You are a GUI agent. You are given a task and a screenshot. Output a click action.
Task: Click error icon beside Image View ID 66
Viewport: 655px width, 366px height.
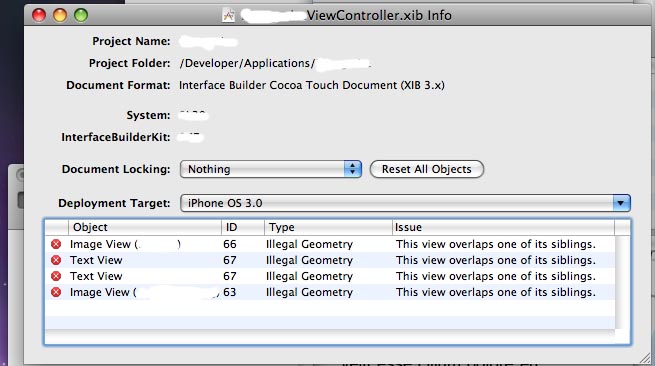[x=56, y=244]
